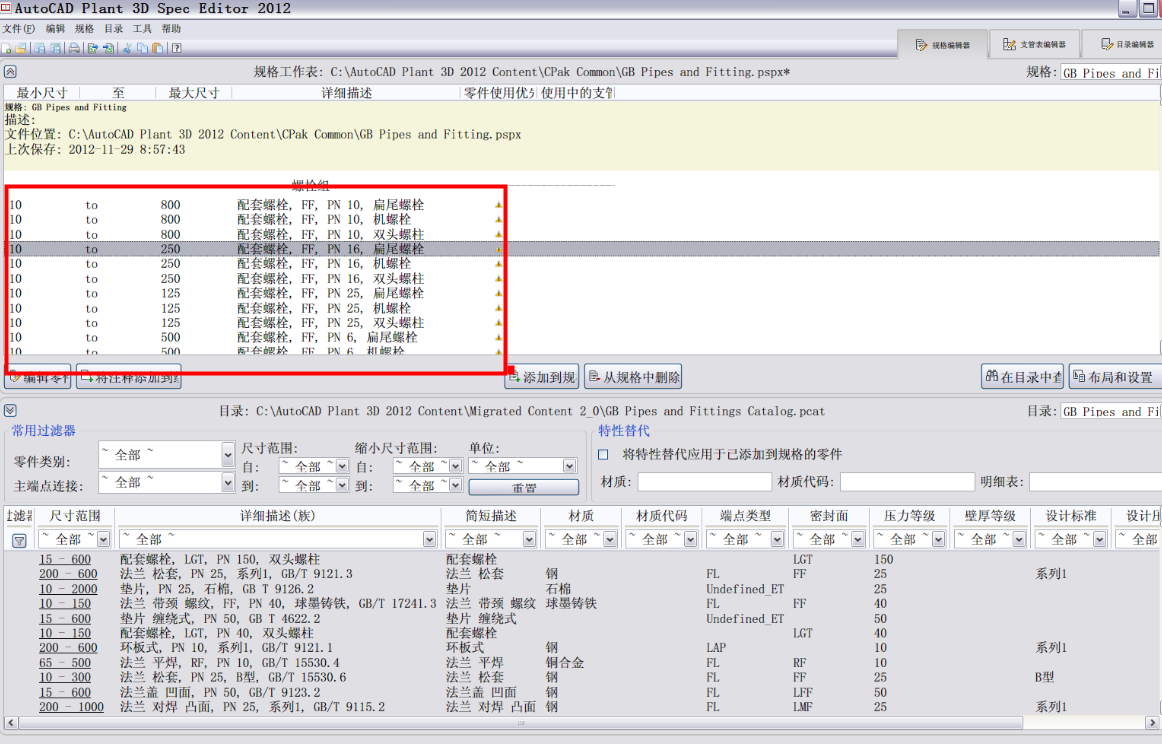Click the Save all toolbar icon
This screenshot has height=744, width=1162.
[55, 48]
